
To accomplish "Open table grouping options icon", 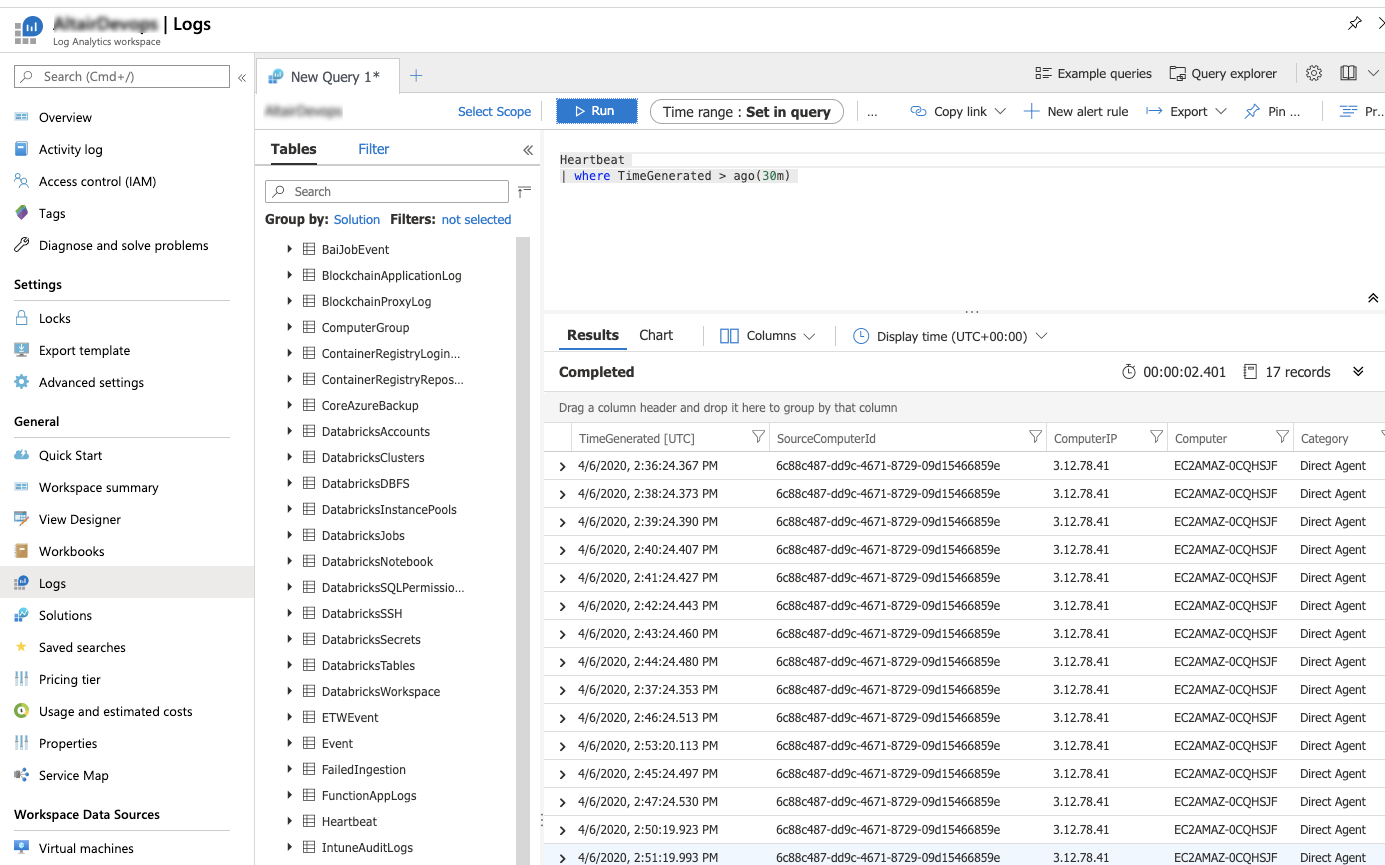I will 524,191.
